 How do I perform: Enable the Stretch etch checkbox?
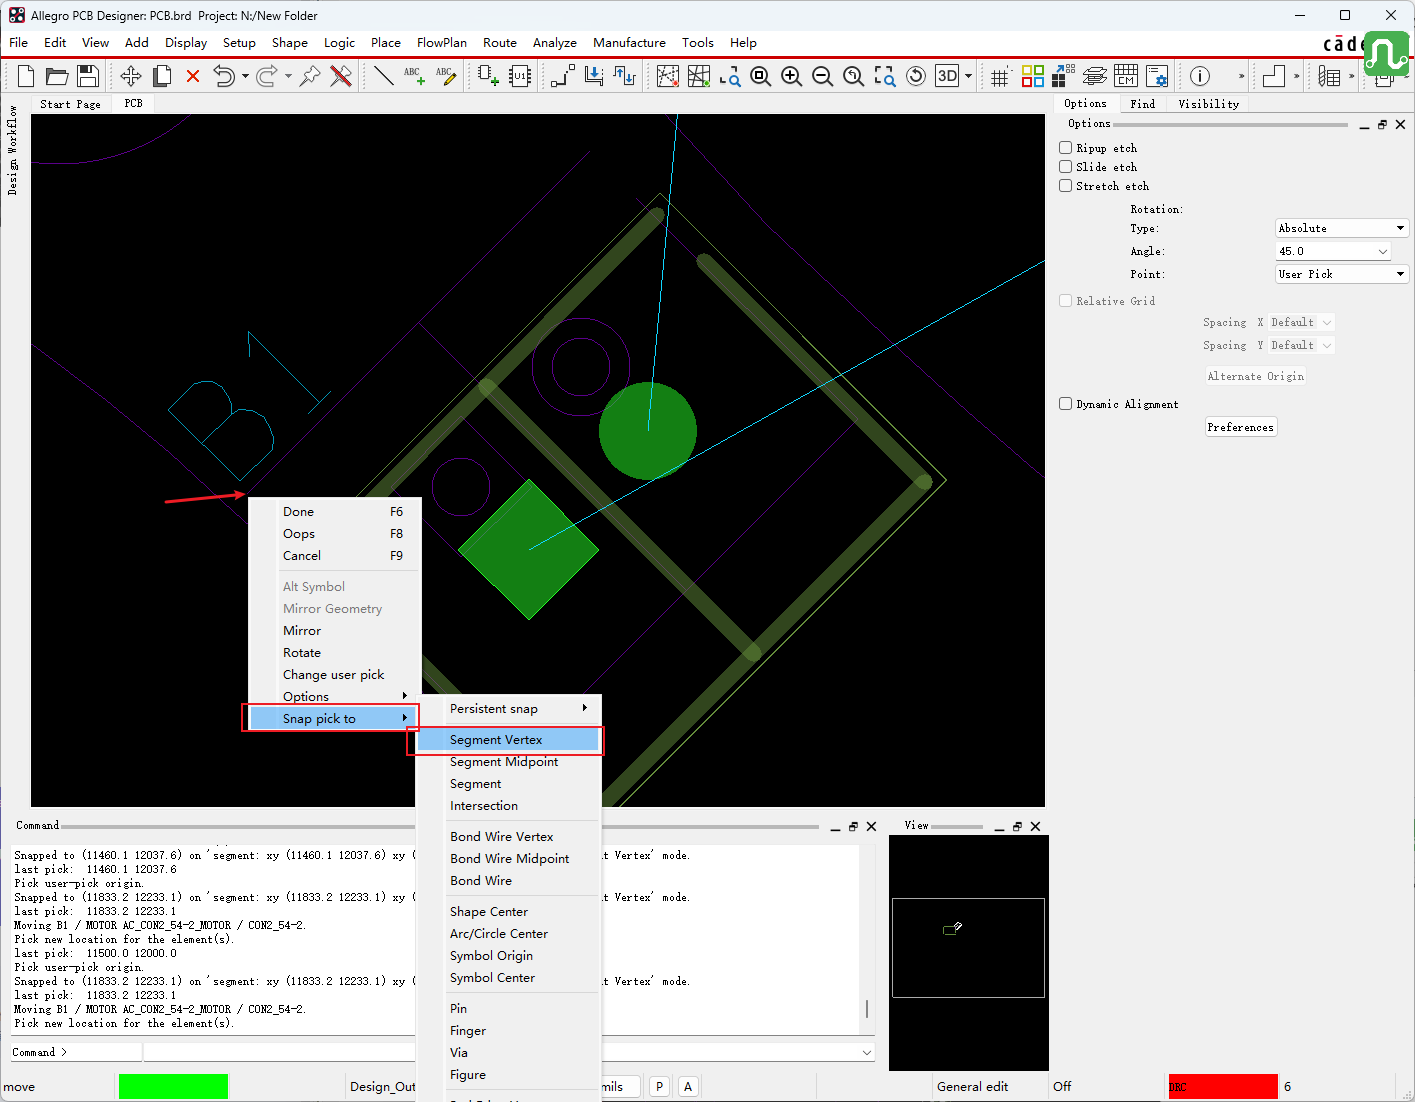pos(1066,186)
